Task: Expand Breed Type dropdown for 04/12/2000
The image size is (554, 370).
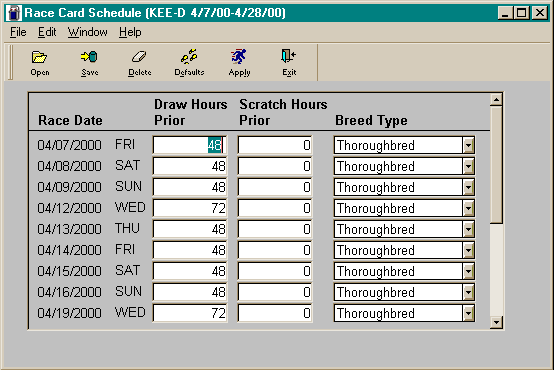Action: 468,208
